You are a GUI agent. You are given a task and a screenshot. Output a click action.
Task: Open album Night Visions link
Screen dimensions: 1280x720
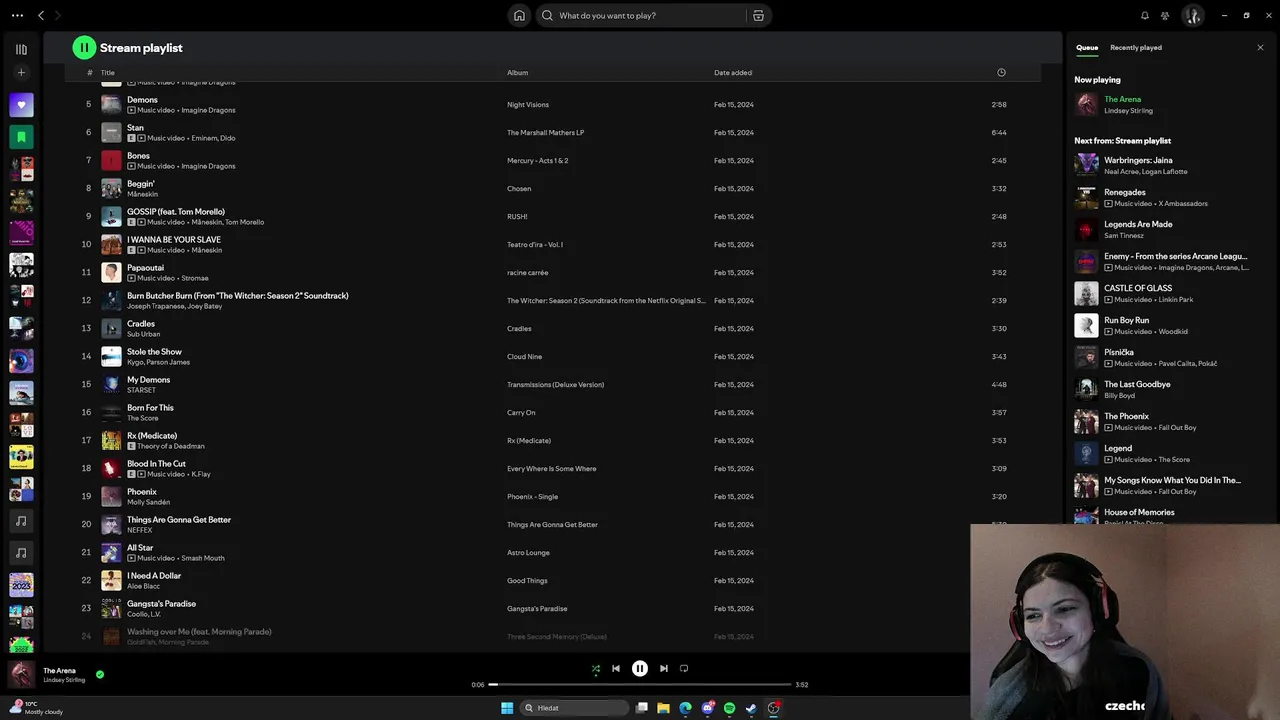[527, 104]
